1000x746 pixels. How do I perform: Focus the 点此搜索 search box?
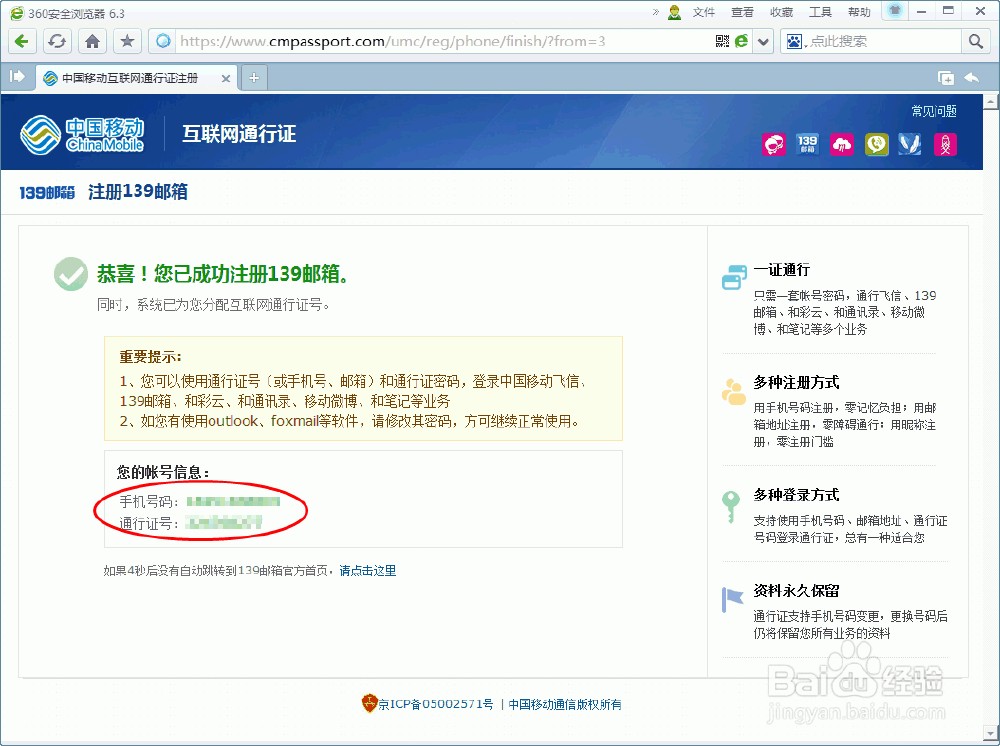pos(883,41)
